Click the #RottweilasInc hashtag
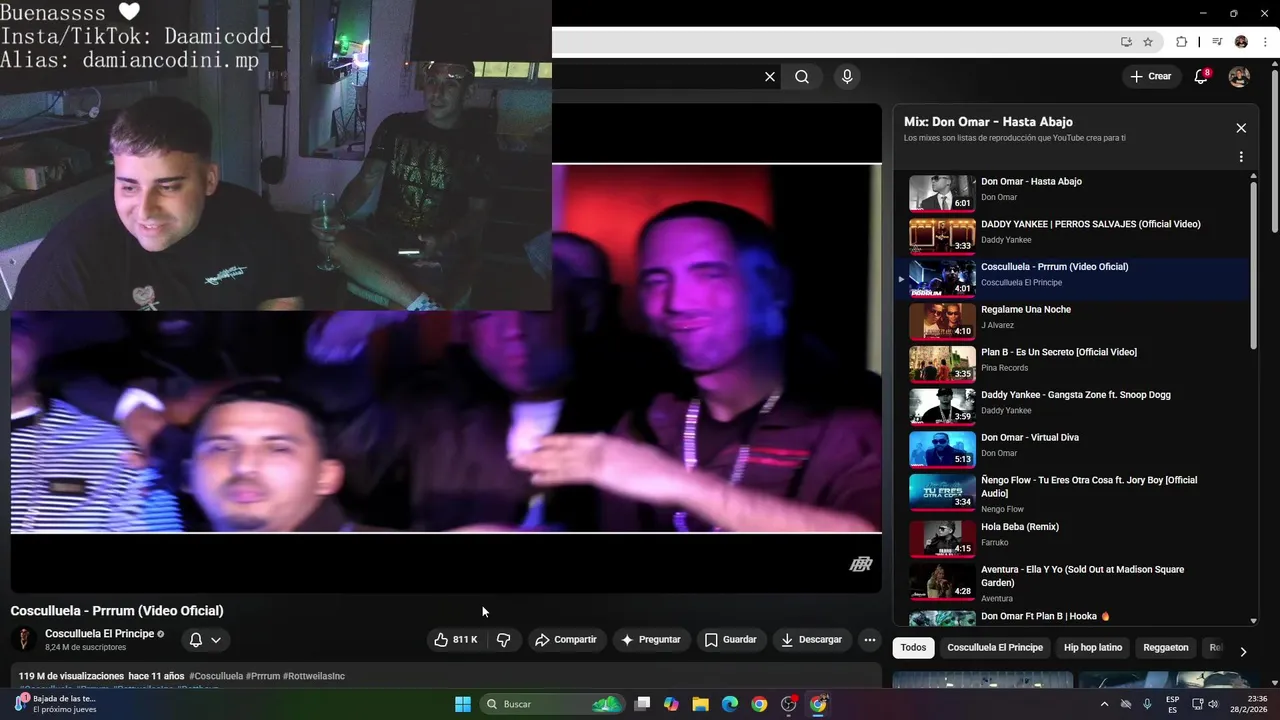The height and width of the screenshot is (720, 1280). click(x=314, y=676)
